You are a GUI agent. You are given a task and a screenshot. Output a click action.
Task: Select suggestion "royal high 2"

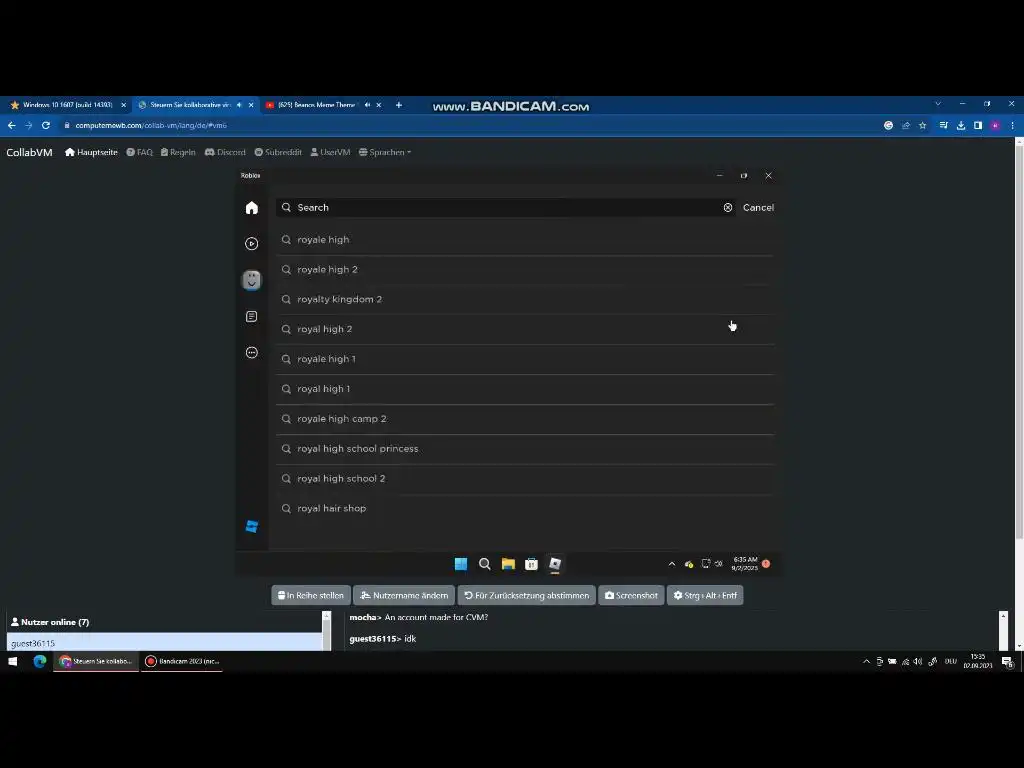(525, 329)
